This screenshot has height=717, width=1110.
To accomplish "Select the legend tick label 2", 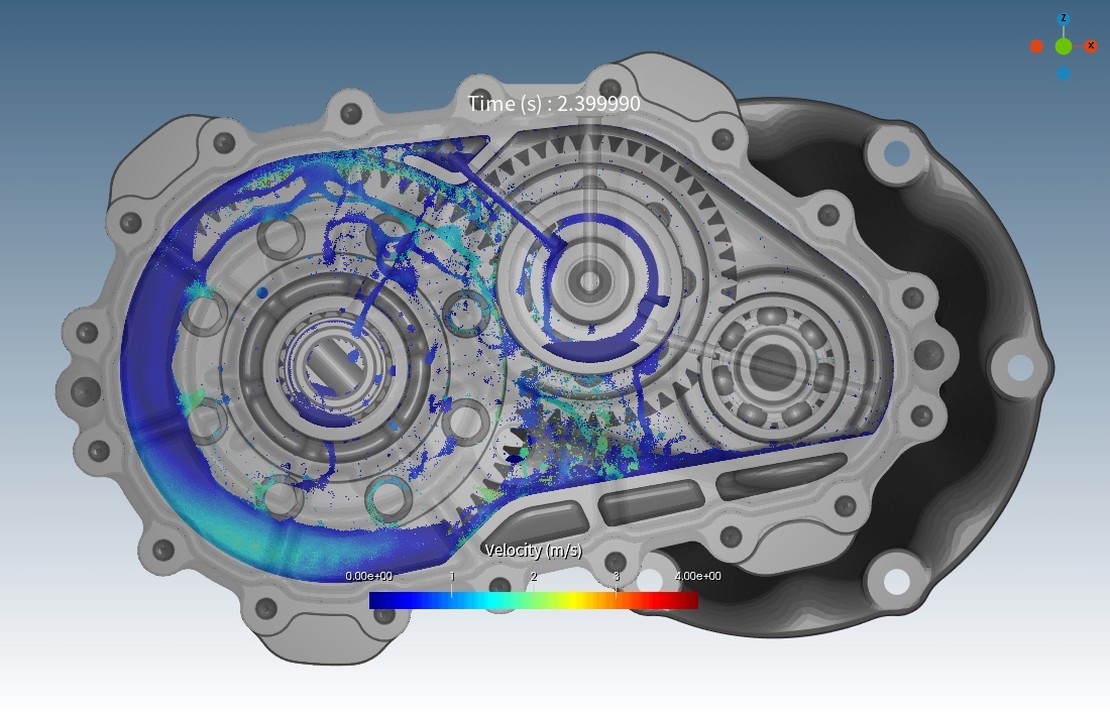I will [x=534, y=577].
